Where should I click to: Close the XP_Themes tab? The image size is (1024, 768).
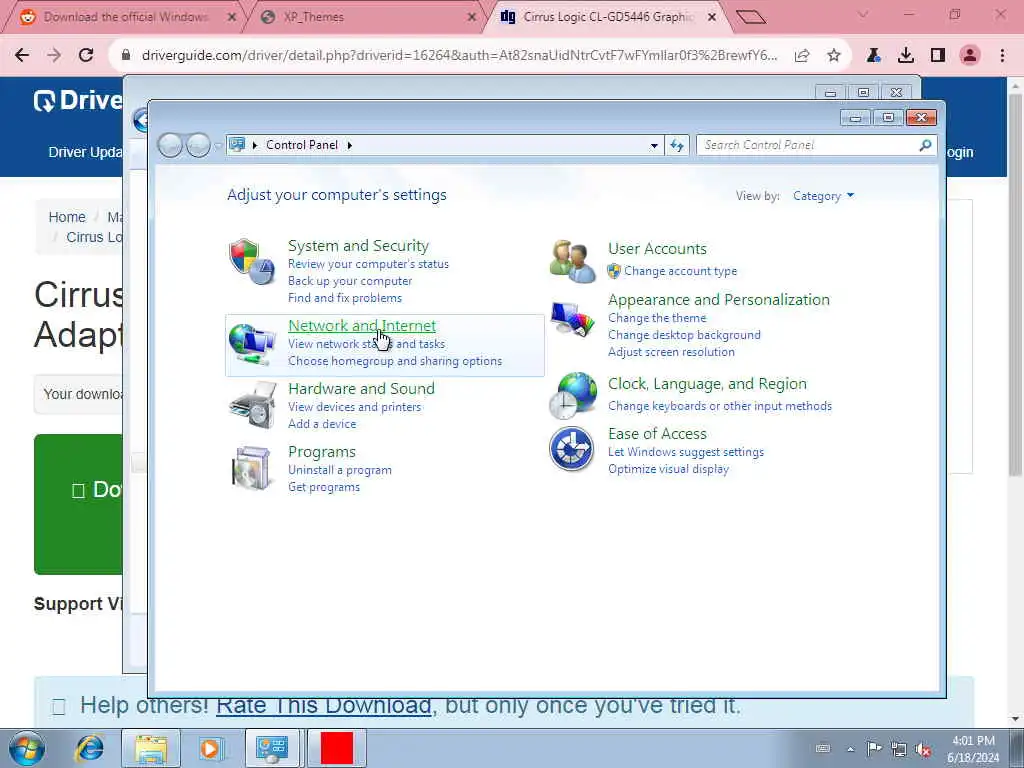point(472,18)
